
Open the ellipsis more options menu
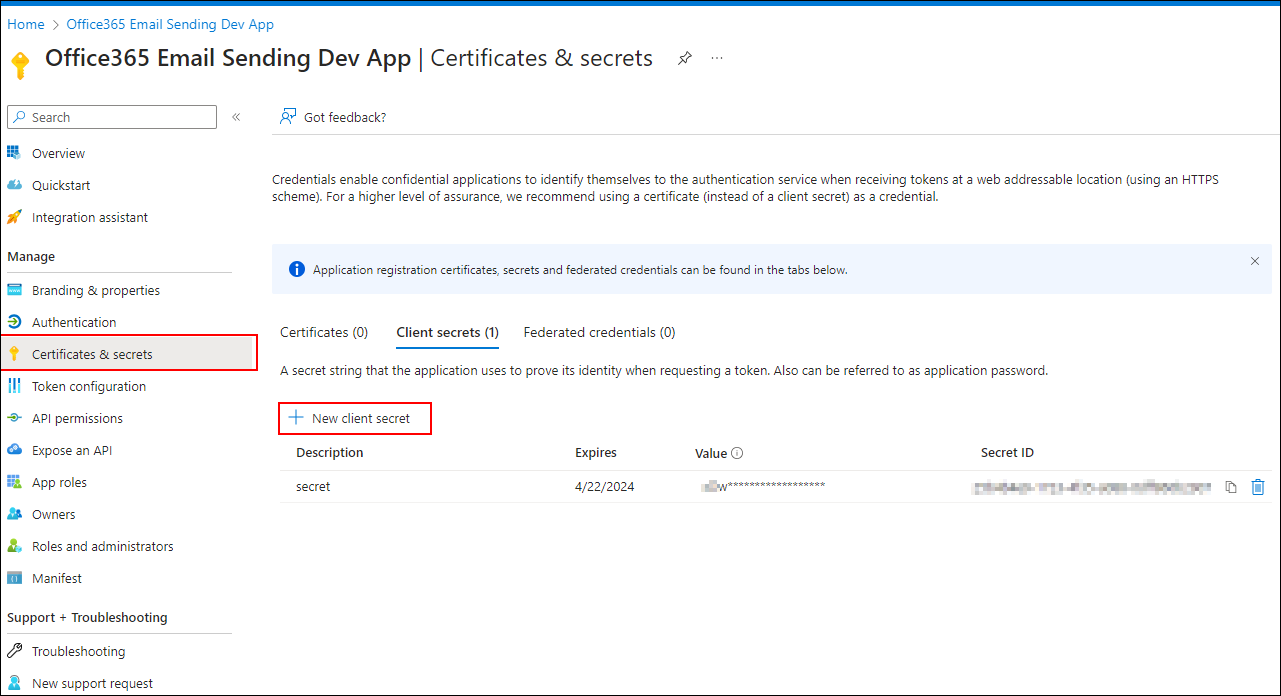[x=717, y=59]
